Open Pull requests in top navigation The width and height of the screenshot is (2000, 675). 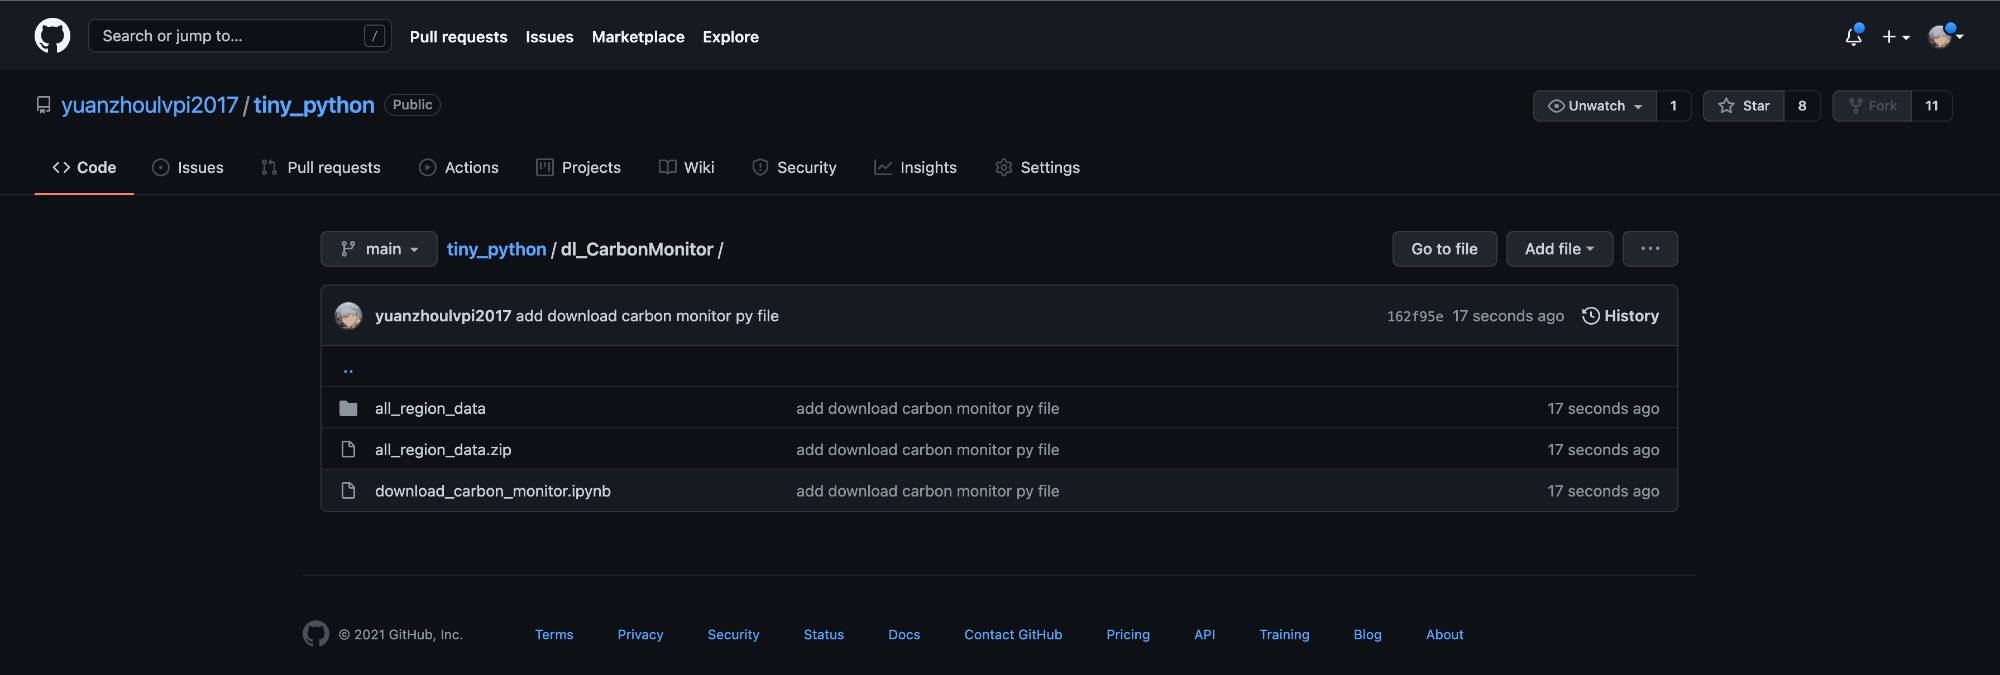coord(458,37)
